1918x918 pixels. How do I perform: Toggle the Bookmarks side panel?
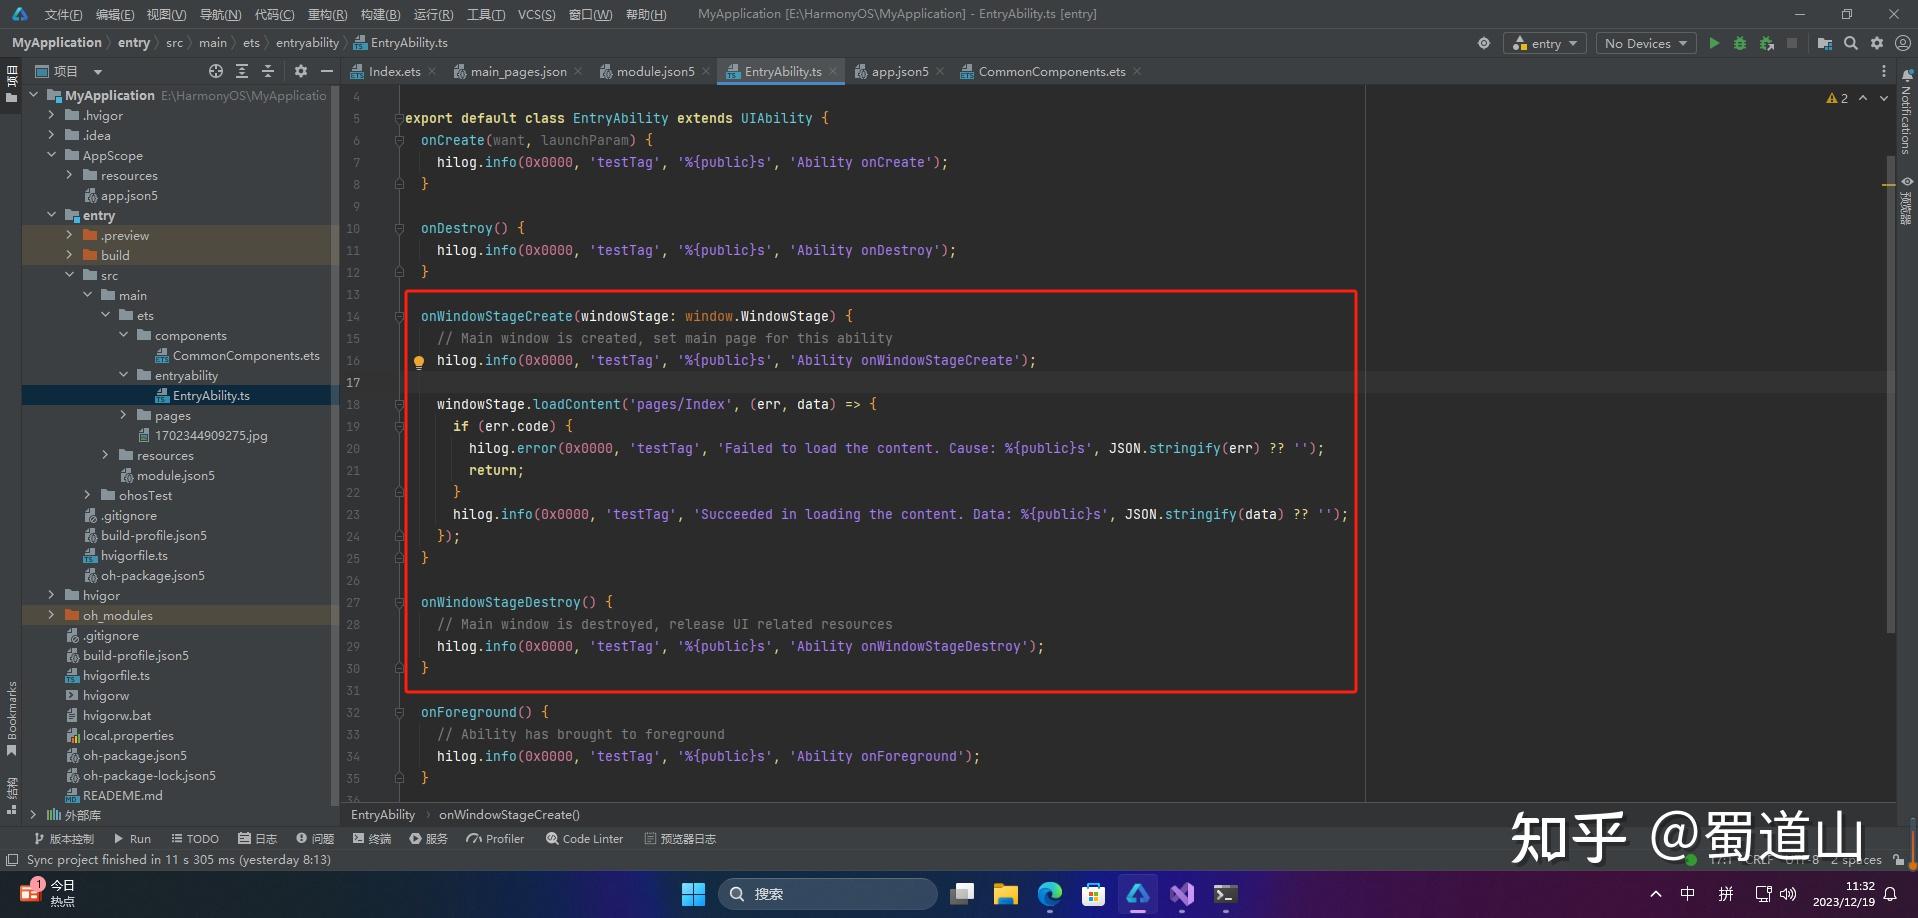tap(11, 715)
